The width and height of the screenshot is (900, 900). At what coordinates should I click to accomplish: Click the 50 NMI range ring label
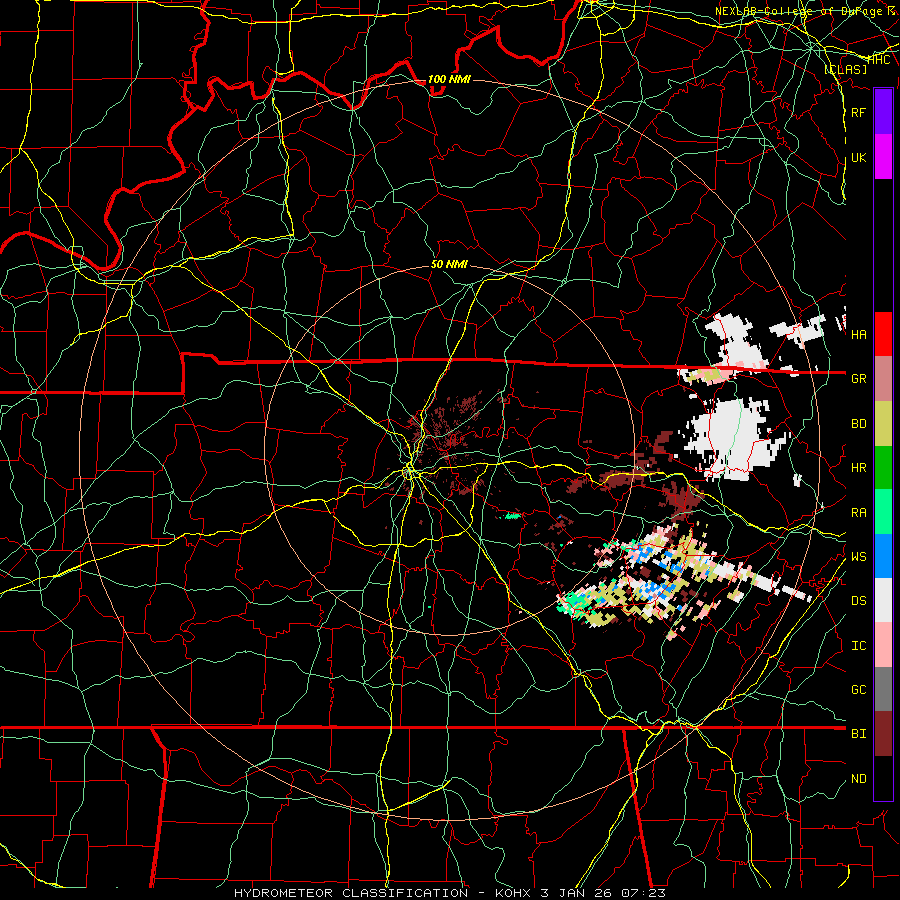click(449, 264)
